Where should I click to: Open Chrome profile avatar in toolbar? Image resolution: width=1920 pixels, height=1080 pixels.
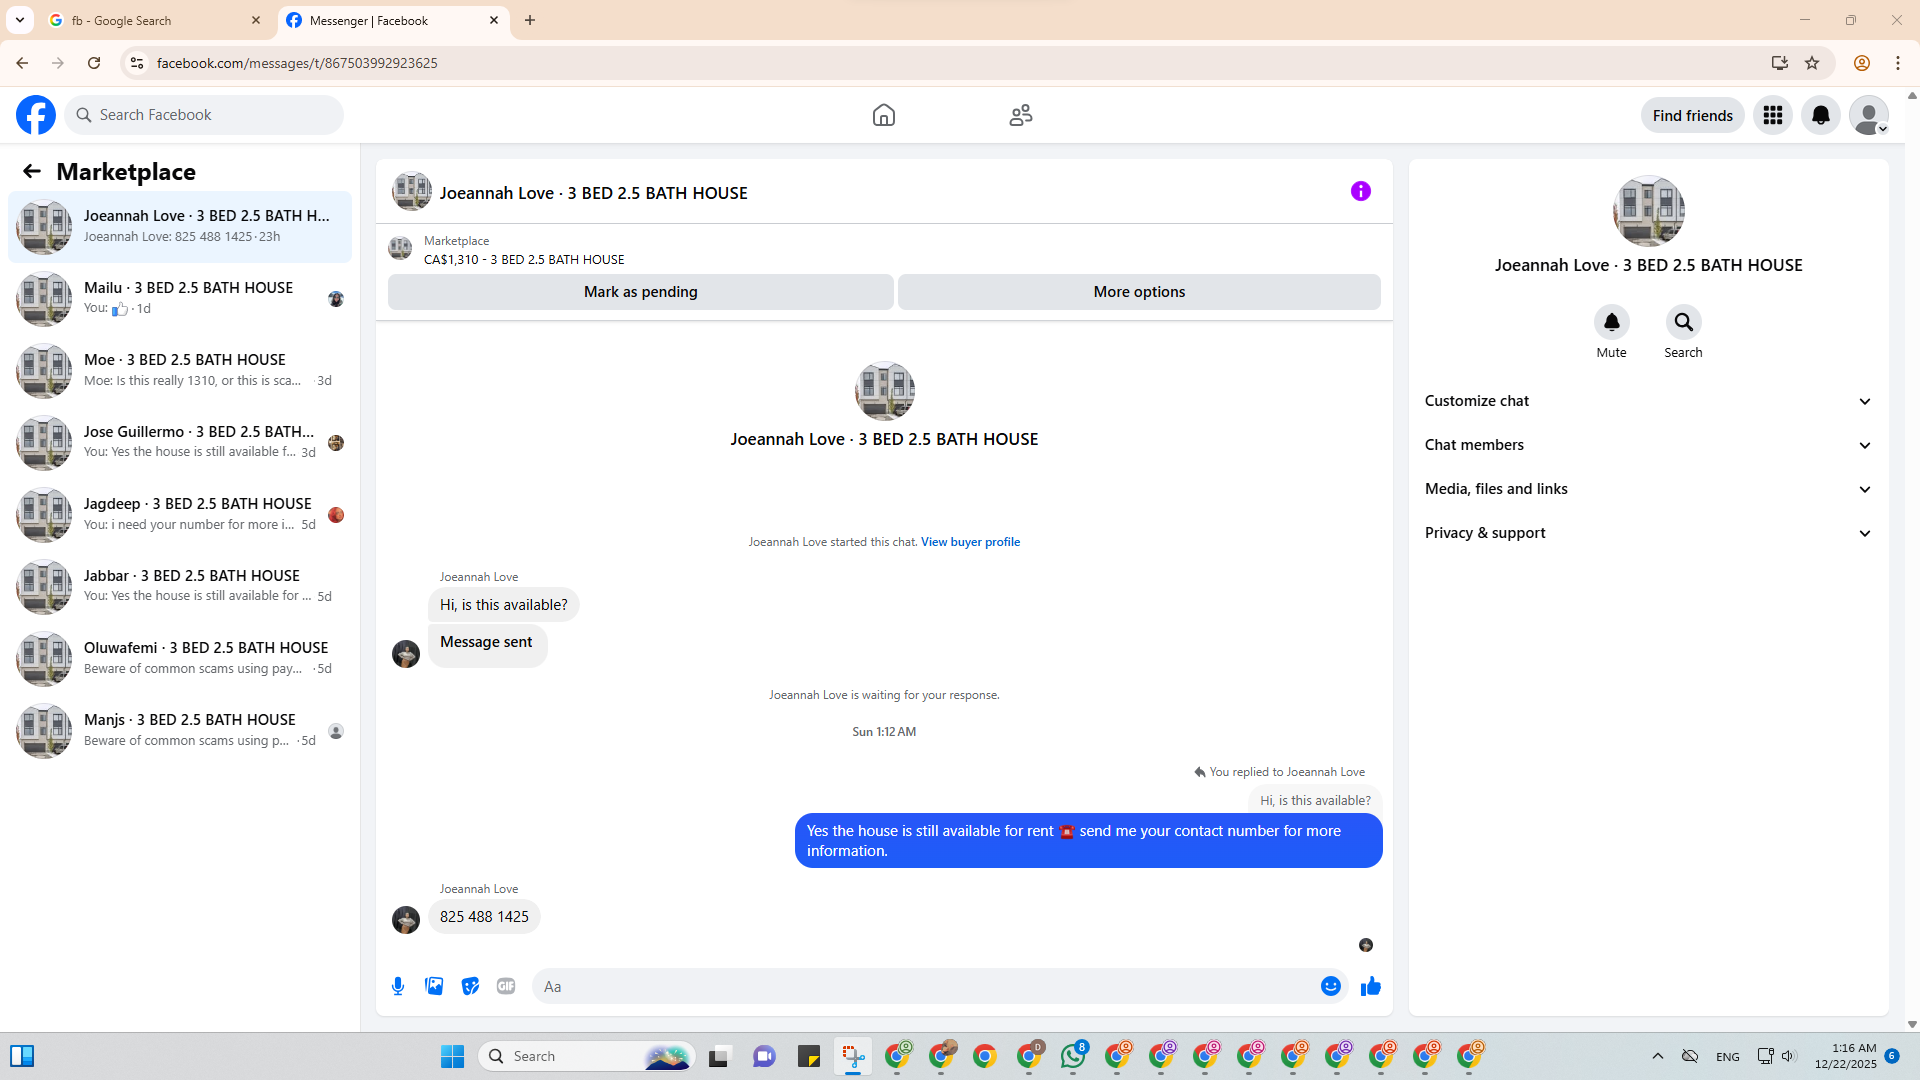point(1862,63)
